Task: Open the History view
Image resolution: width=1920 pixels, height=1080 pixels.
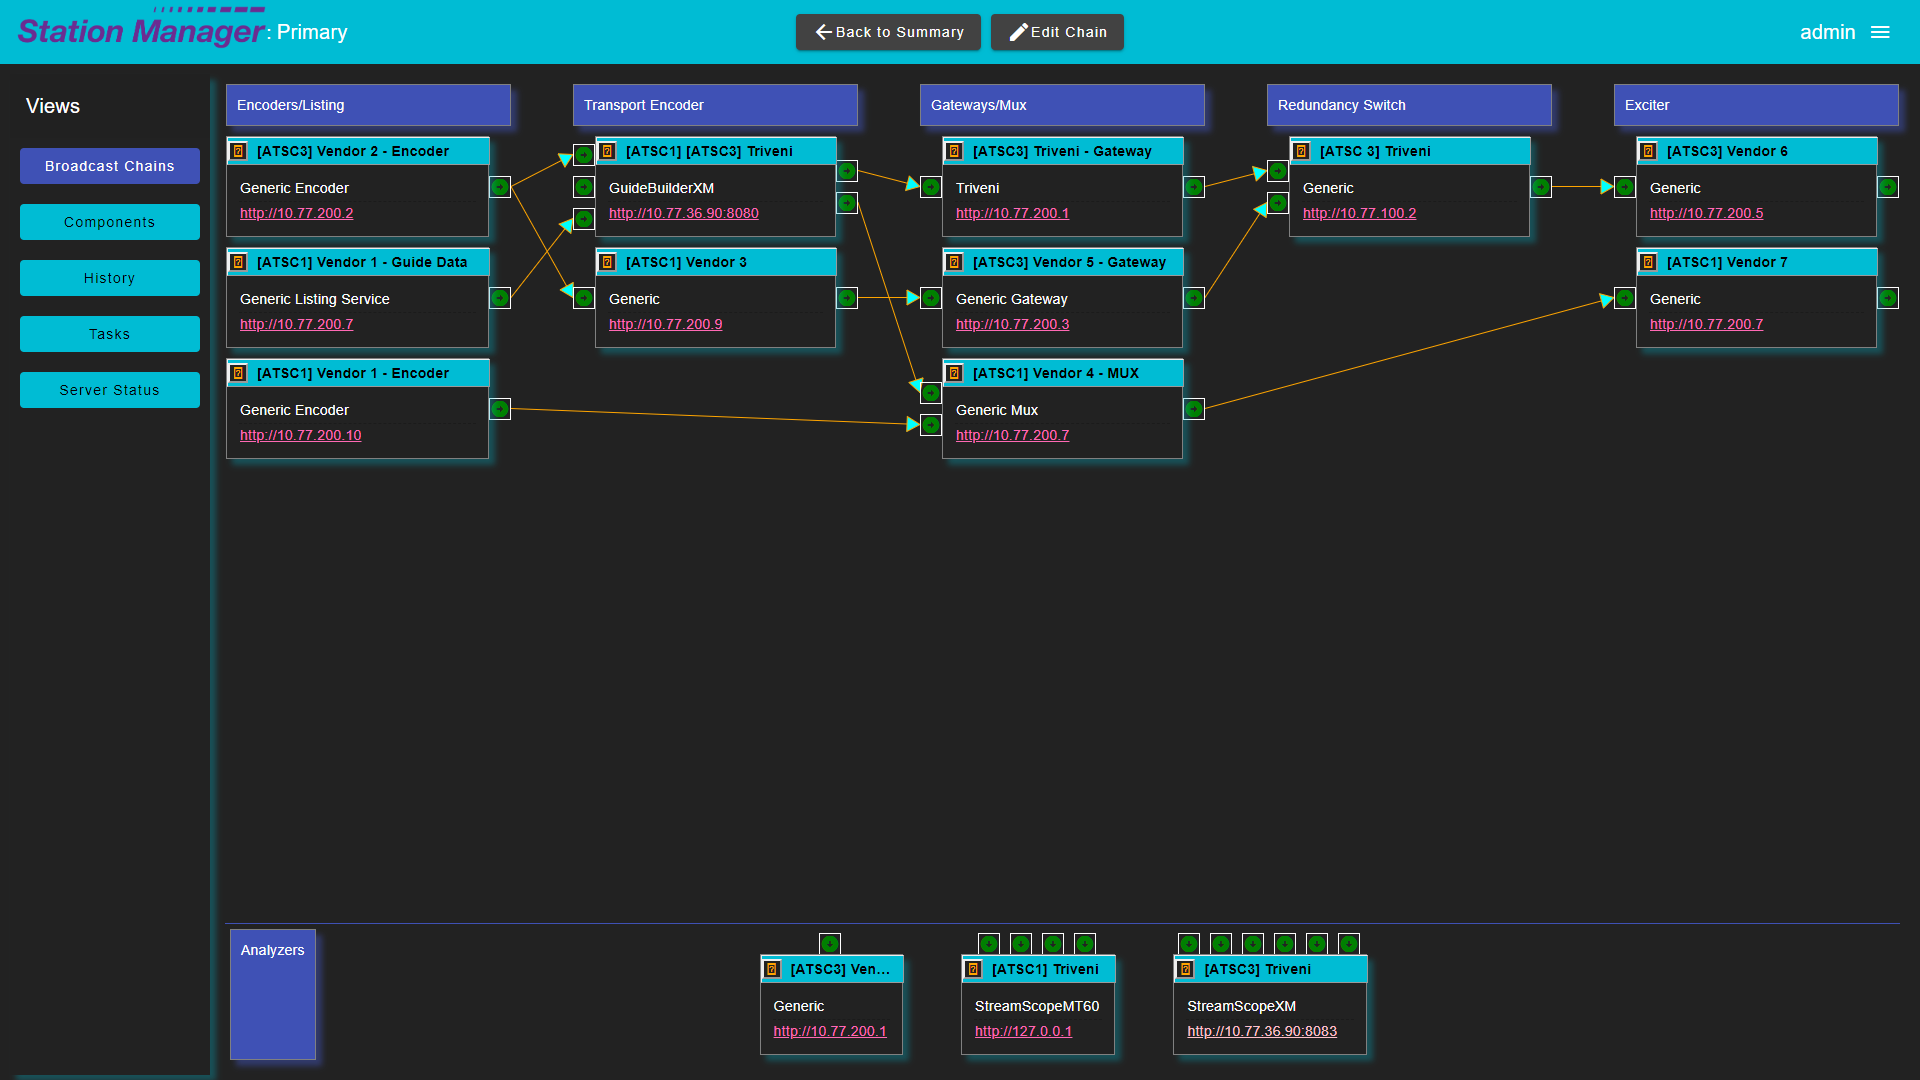Action: tap(110, 278)
